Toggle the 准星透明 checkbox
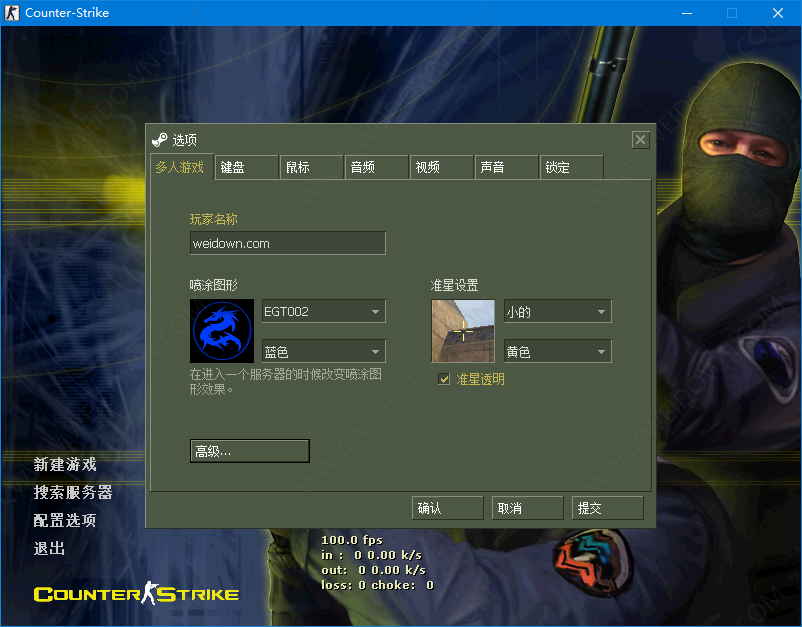 pyautogui.click(x=445, y=379)
